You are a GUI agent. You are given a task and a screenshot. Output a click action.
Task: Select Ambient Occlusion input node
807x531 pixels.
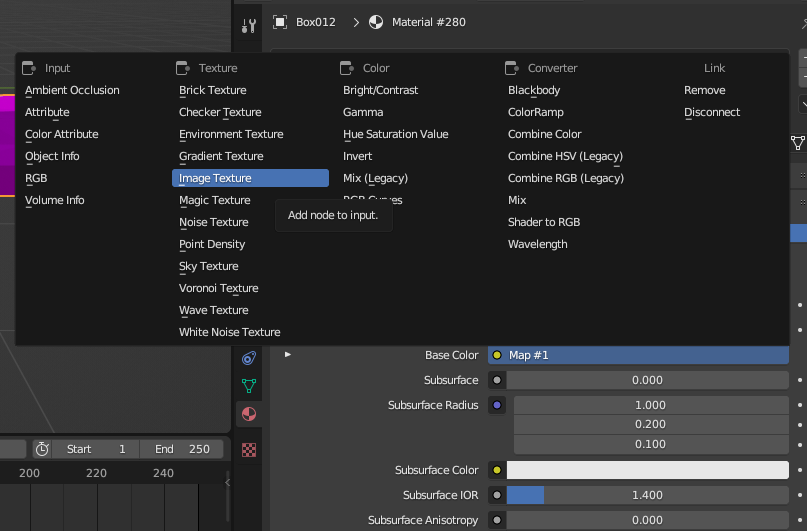[72, 90]
